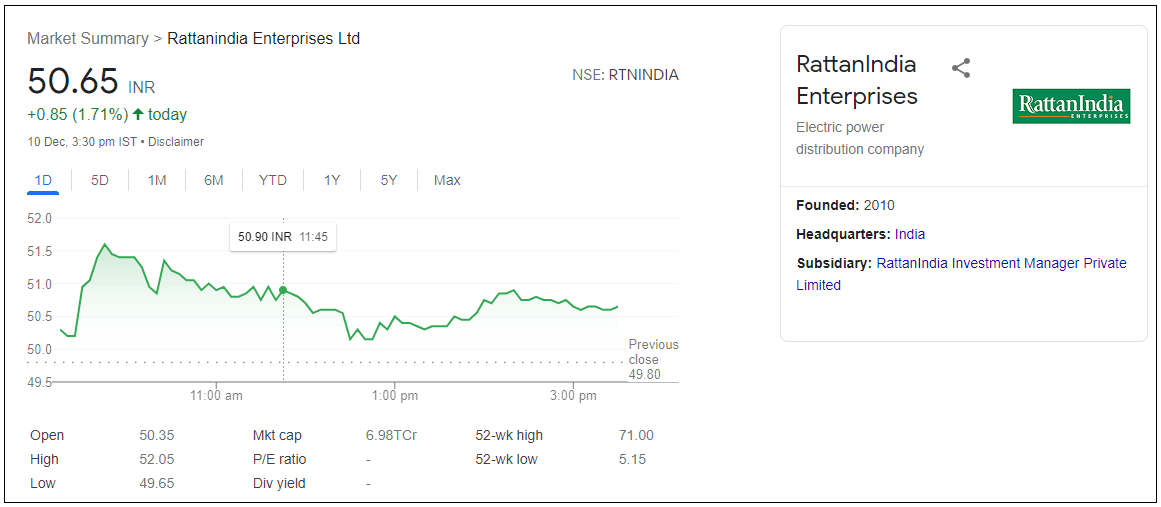Open the Disclaimer link
The width and height of the screenshot is (1161, 507).
[176, 141]
